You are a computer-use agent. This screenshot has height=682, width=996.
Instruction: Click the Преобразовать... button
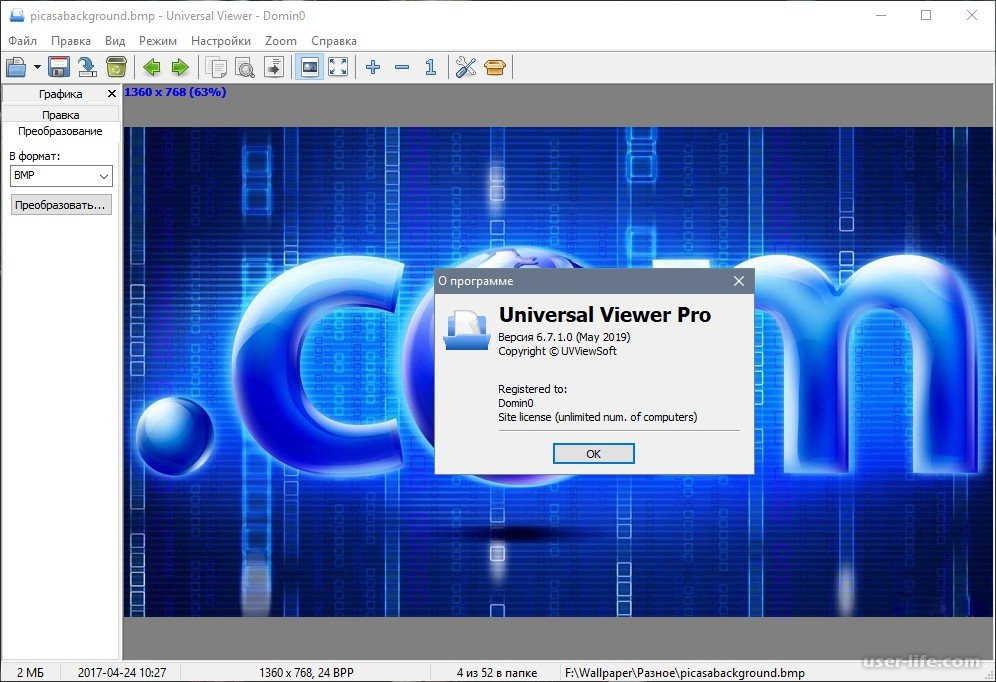(x=61, y=205)
